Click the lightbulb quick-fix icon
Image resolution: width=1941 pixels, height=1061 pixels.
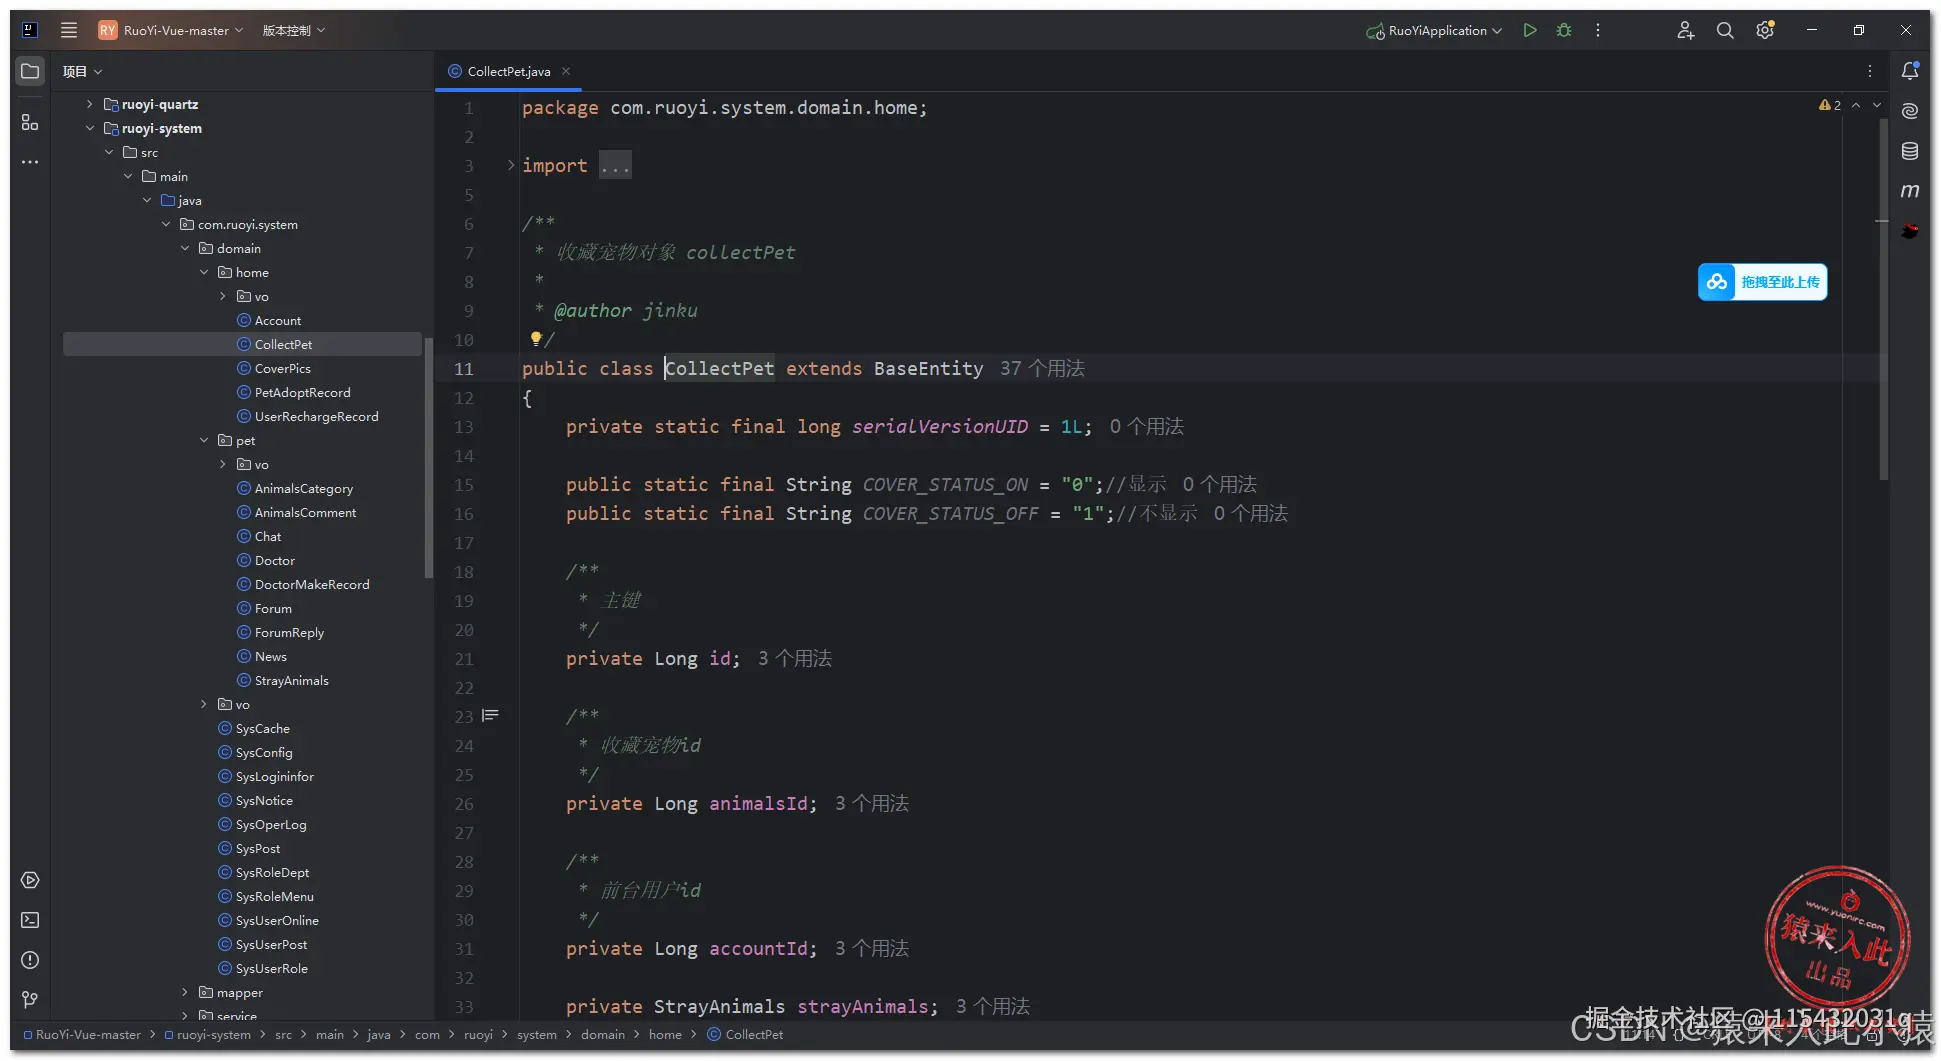536,339
